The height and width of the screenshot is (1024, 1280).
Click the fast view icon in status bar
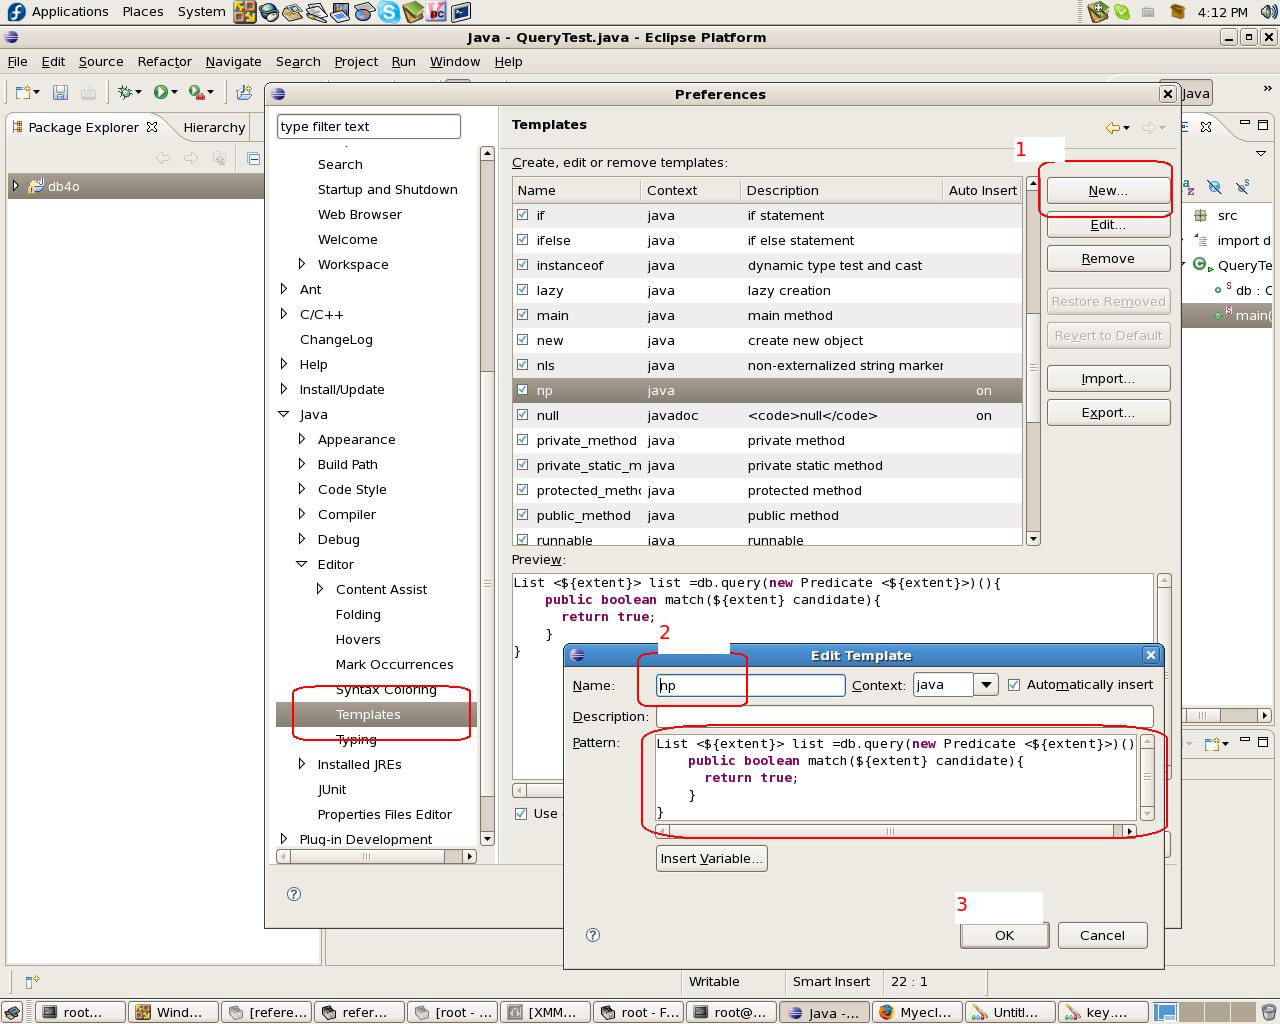[x=31, y=982]
